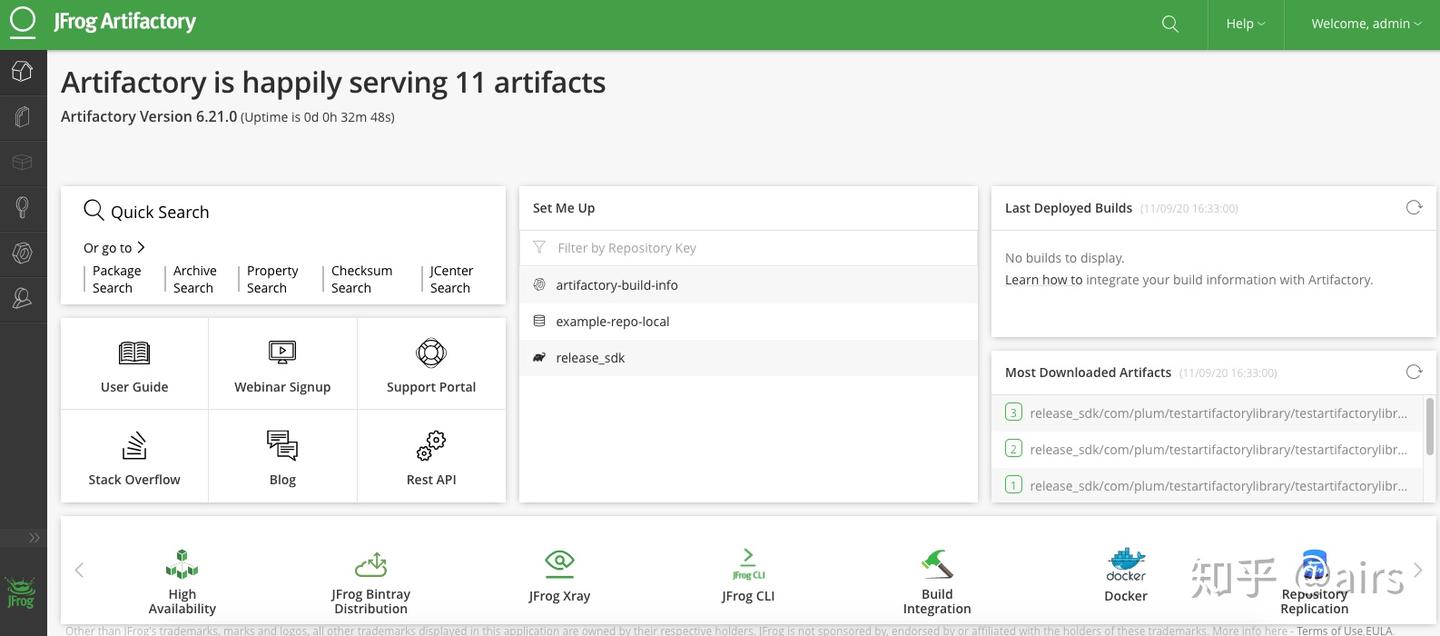Open the Stack Overflow tile
The width and height of the screenshot is (1440, 636).
click(x=134, y=456)
